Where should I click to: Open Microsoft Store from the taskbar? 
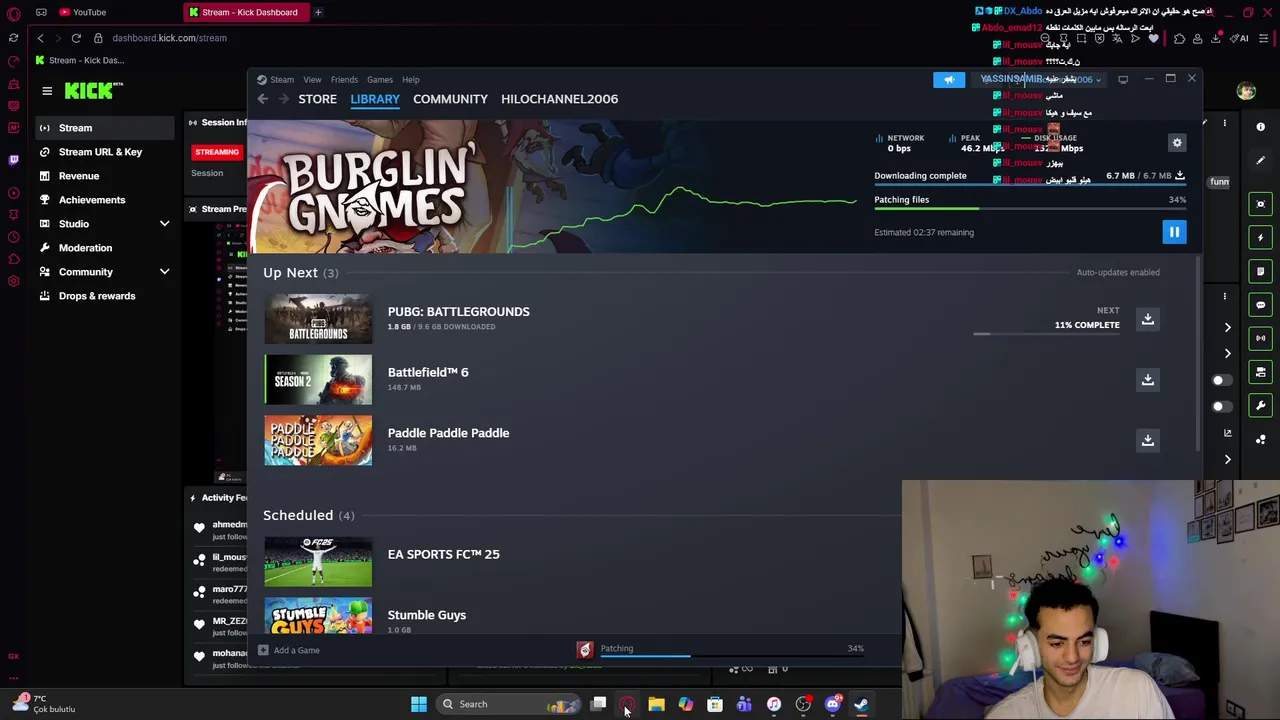tap(715, 704)
